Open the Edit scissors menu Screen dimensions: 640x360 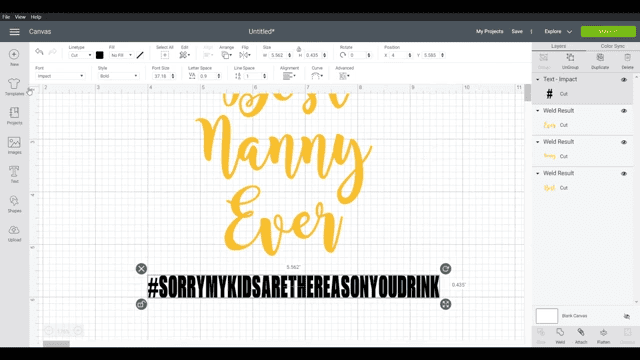[x=184, y=55]
